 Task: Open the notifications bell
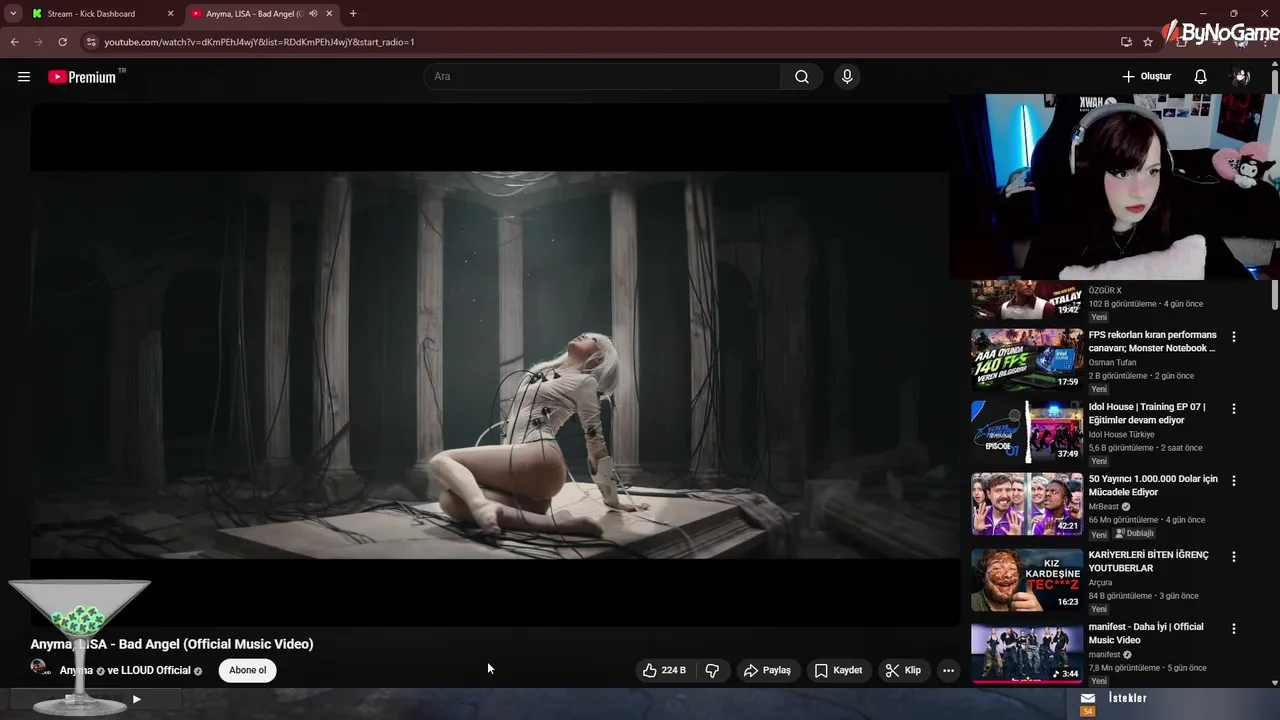1201,77
